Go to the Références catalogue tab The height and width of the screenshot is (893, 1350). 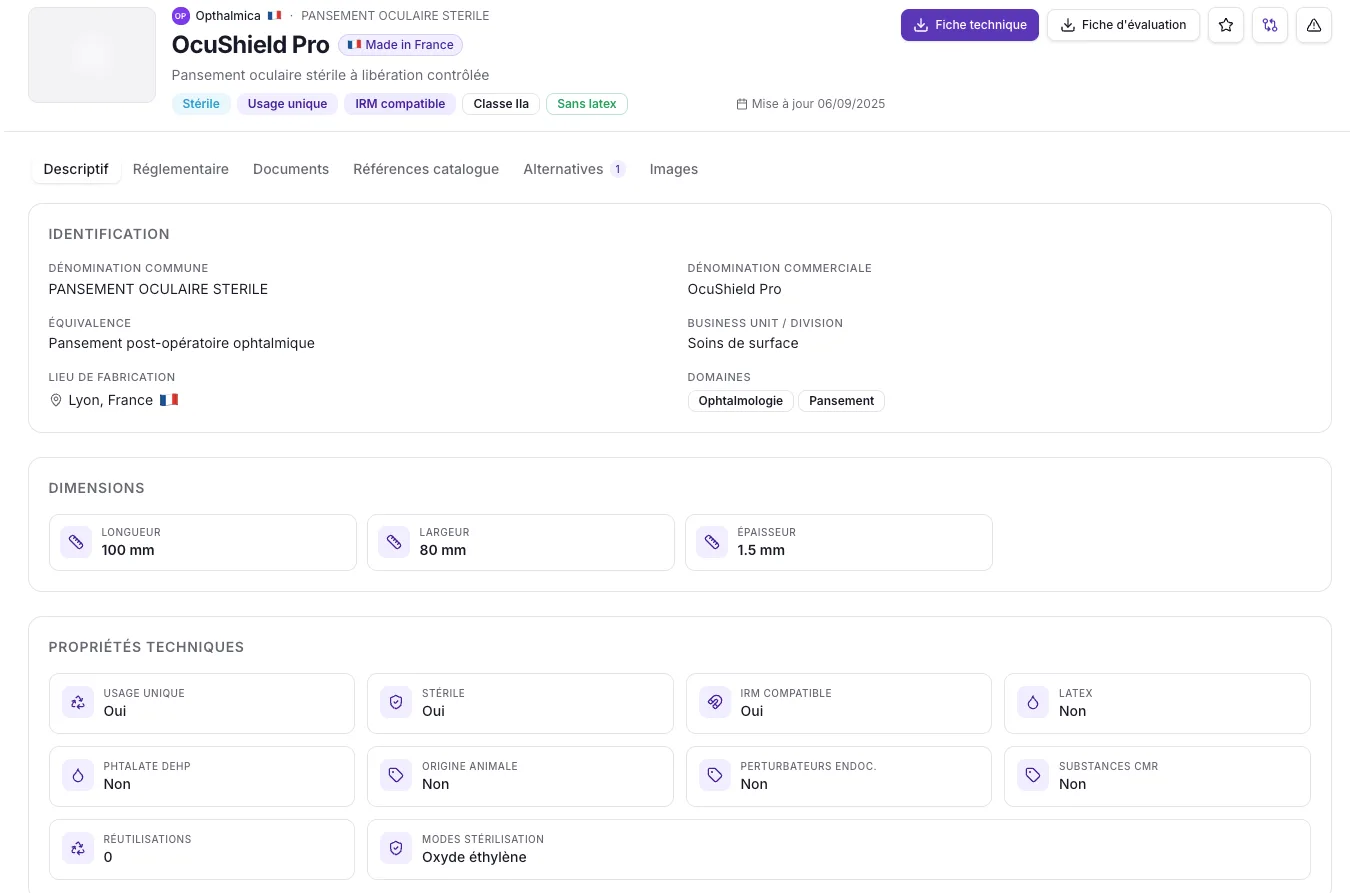[x=426, y=169]
